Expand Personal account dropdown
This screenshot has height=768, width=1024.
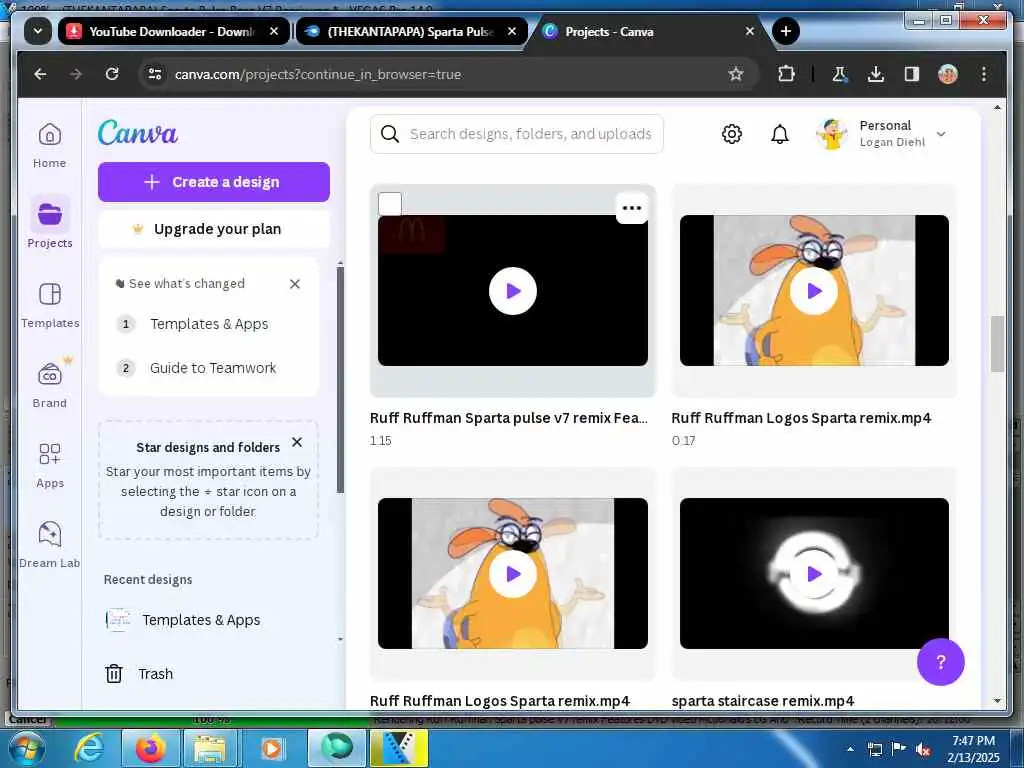pyautogui.click(x=941, y=134)
